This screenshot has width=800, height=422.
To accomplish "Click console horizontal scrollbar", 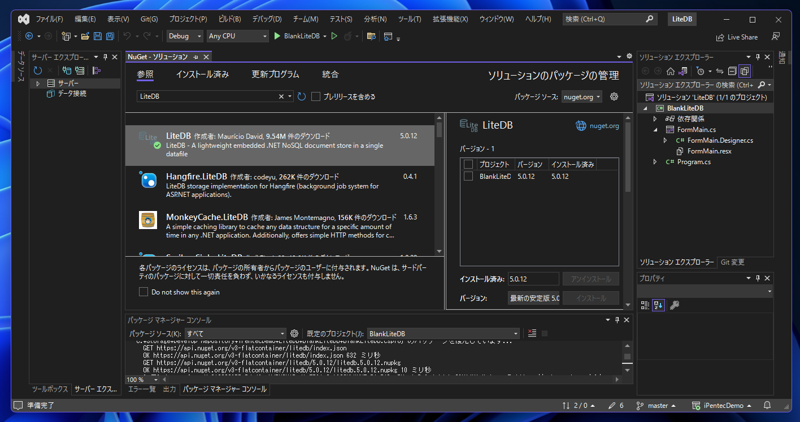I will pos(391,380).
